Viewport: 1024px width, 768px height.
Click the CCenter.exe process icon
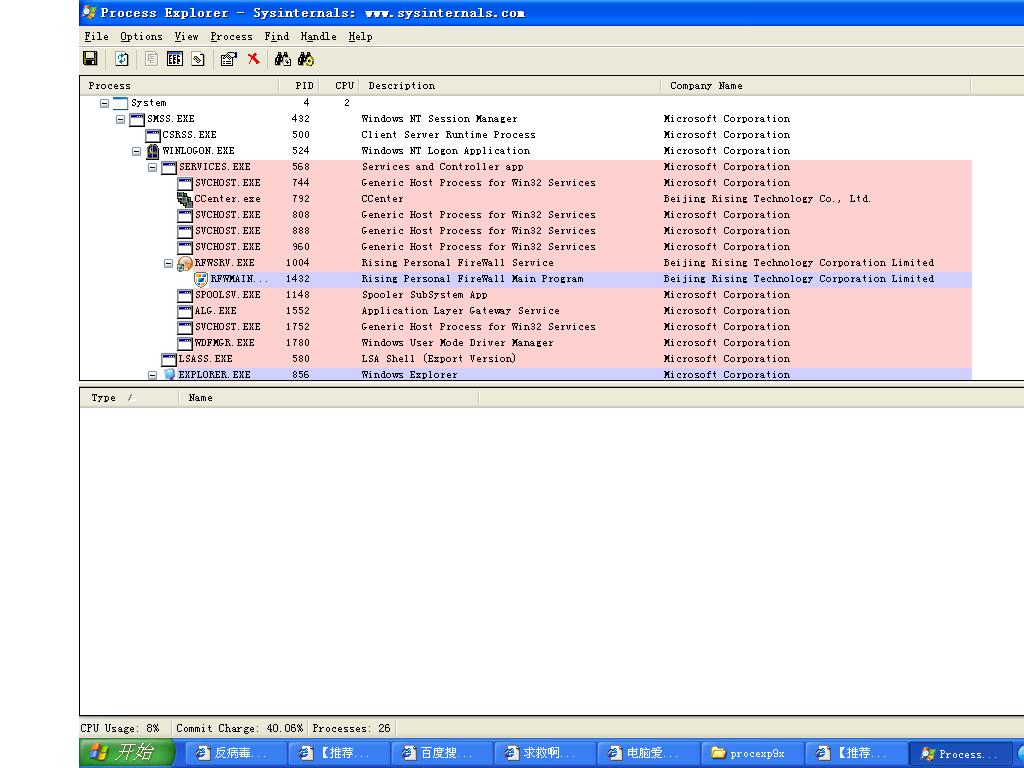coord(185,199)
